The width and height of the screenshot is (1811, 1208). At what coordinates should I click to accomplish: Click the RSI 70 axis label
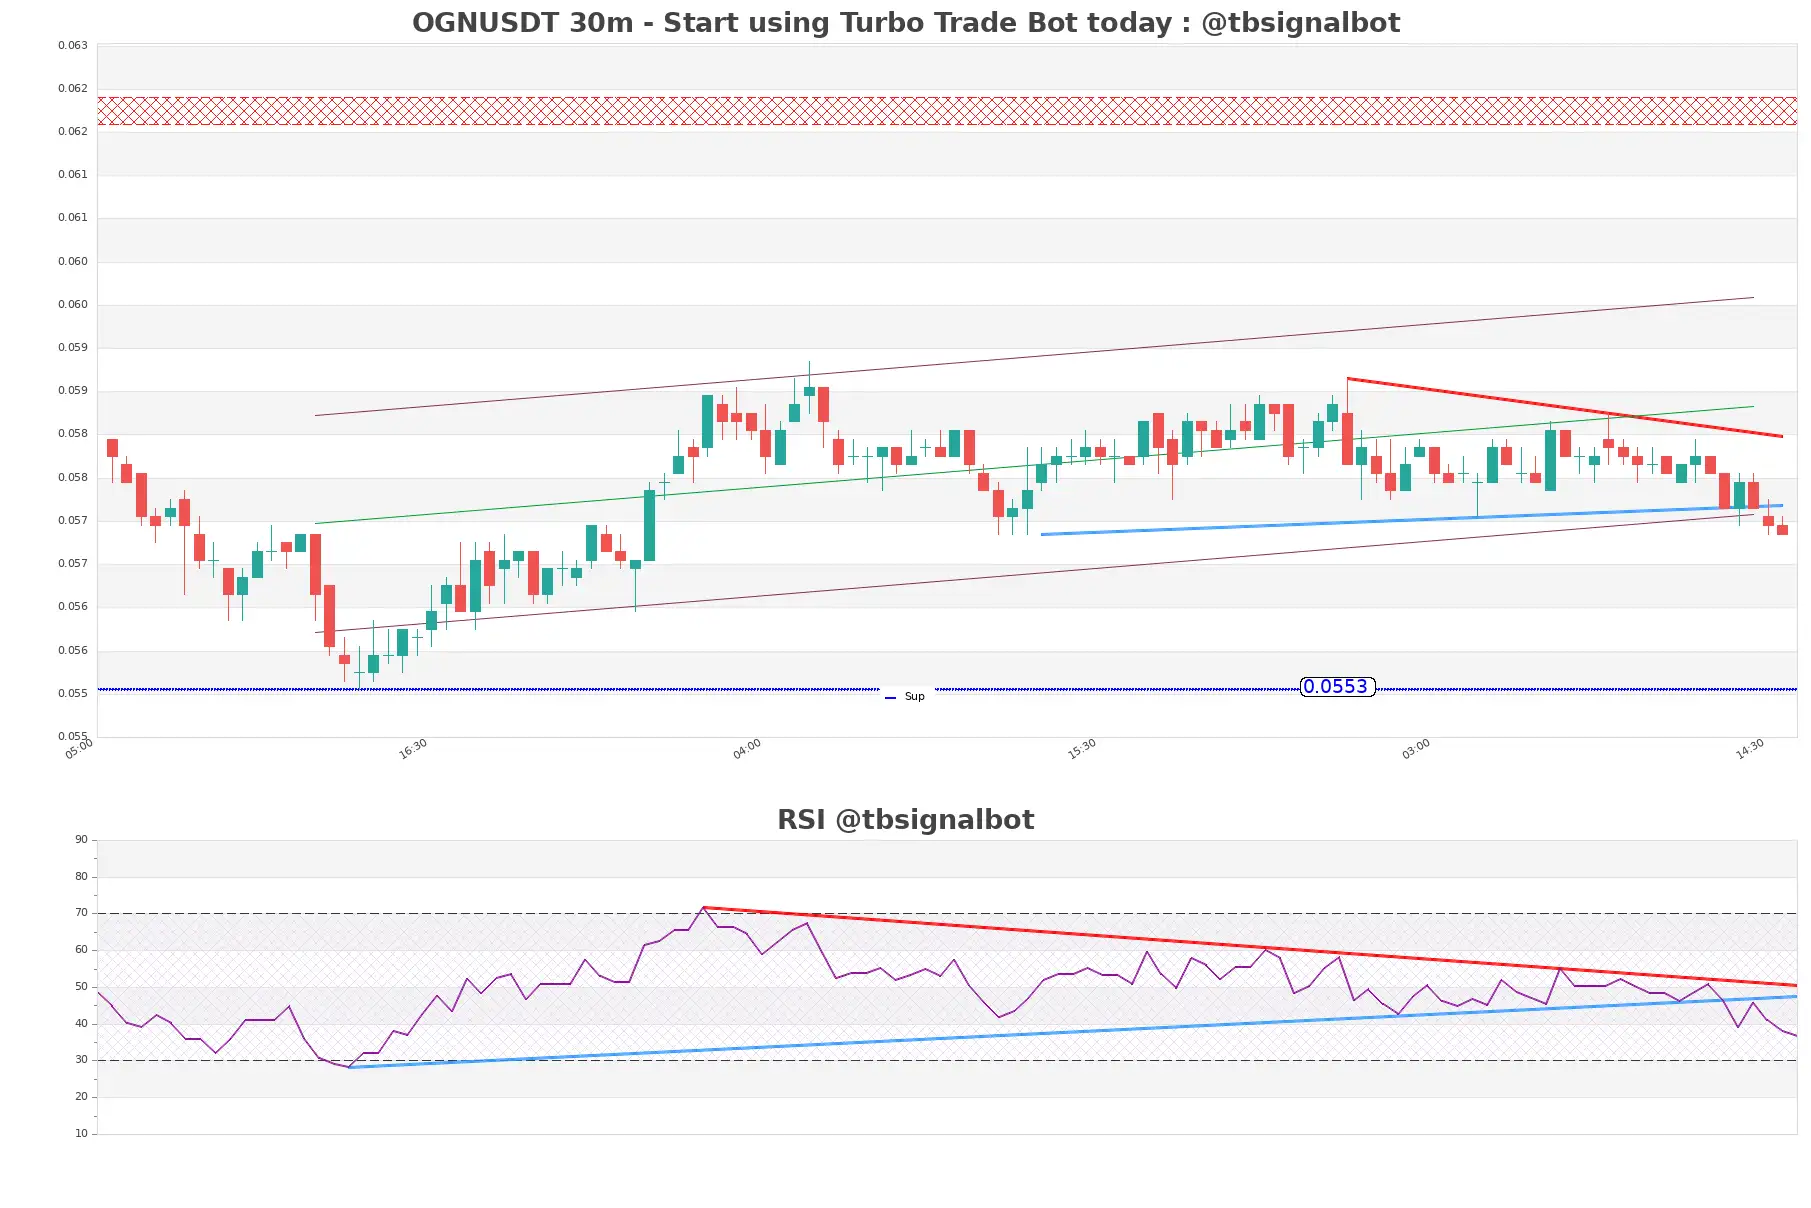(x=82, y=913)
